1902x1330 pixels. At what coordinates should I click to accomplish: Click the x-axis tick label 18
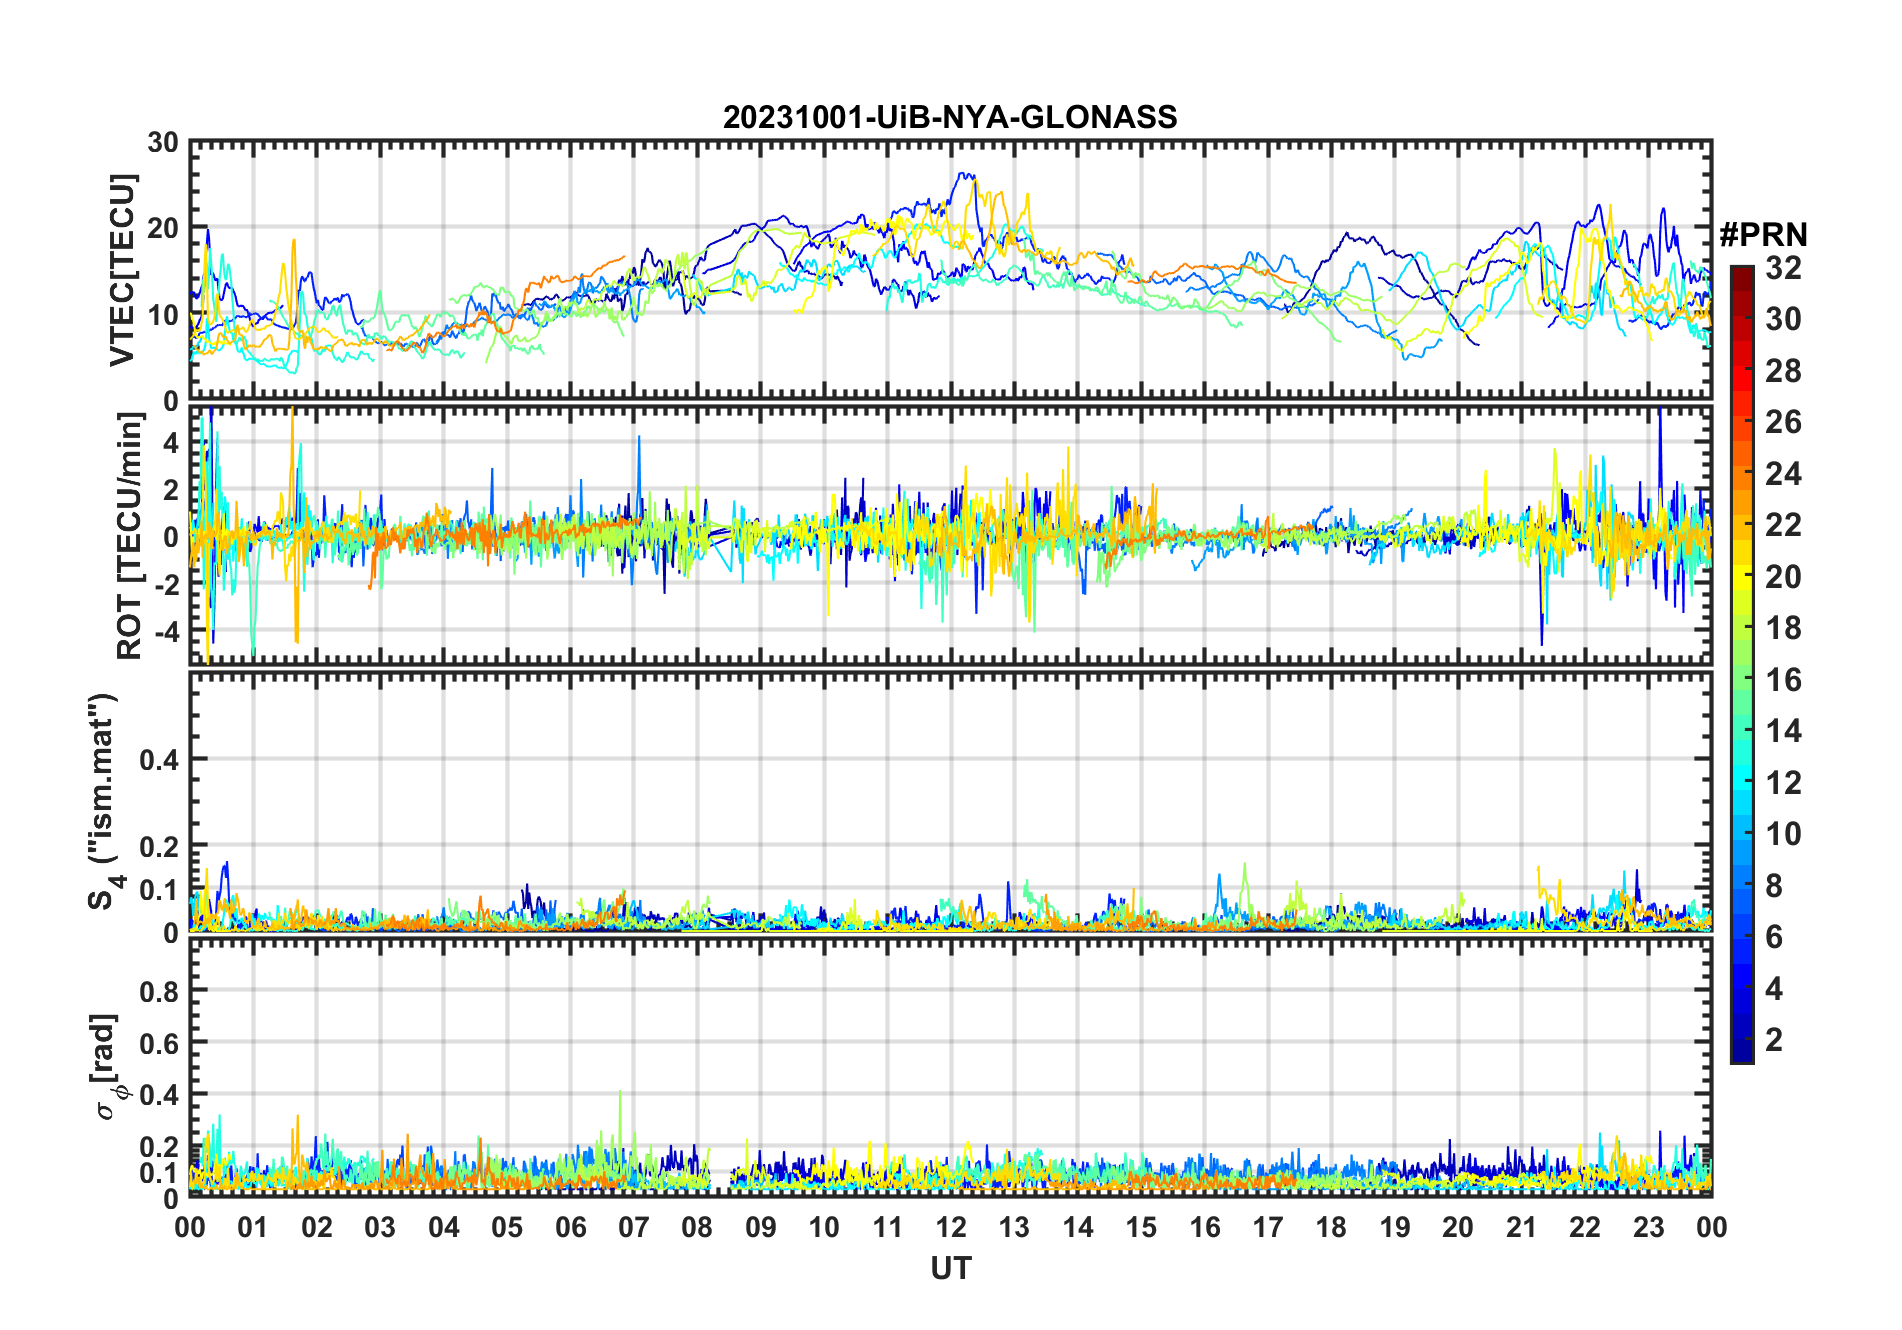[x=1331, y=1227]
